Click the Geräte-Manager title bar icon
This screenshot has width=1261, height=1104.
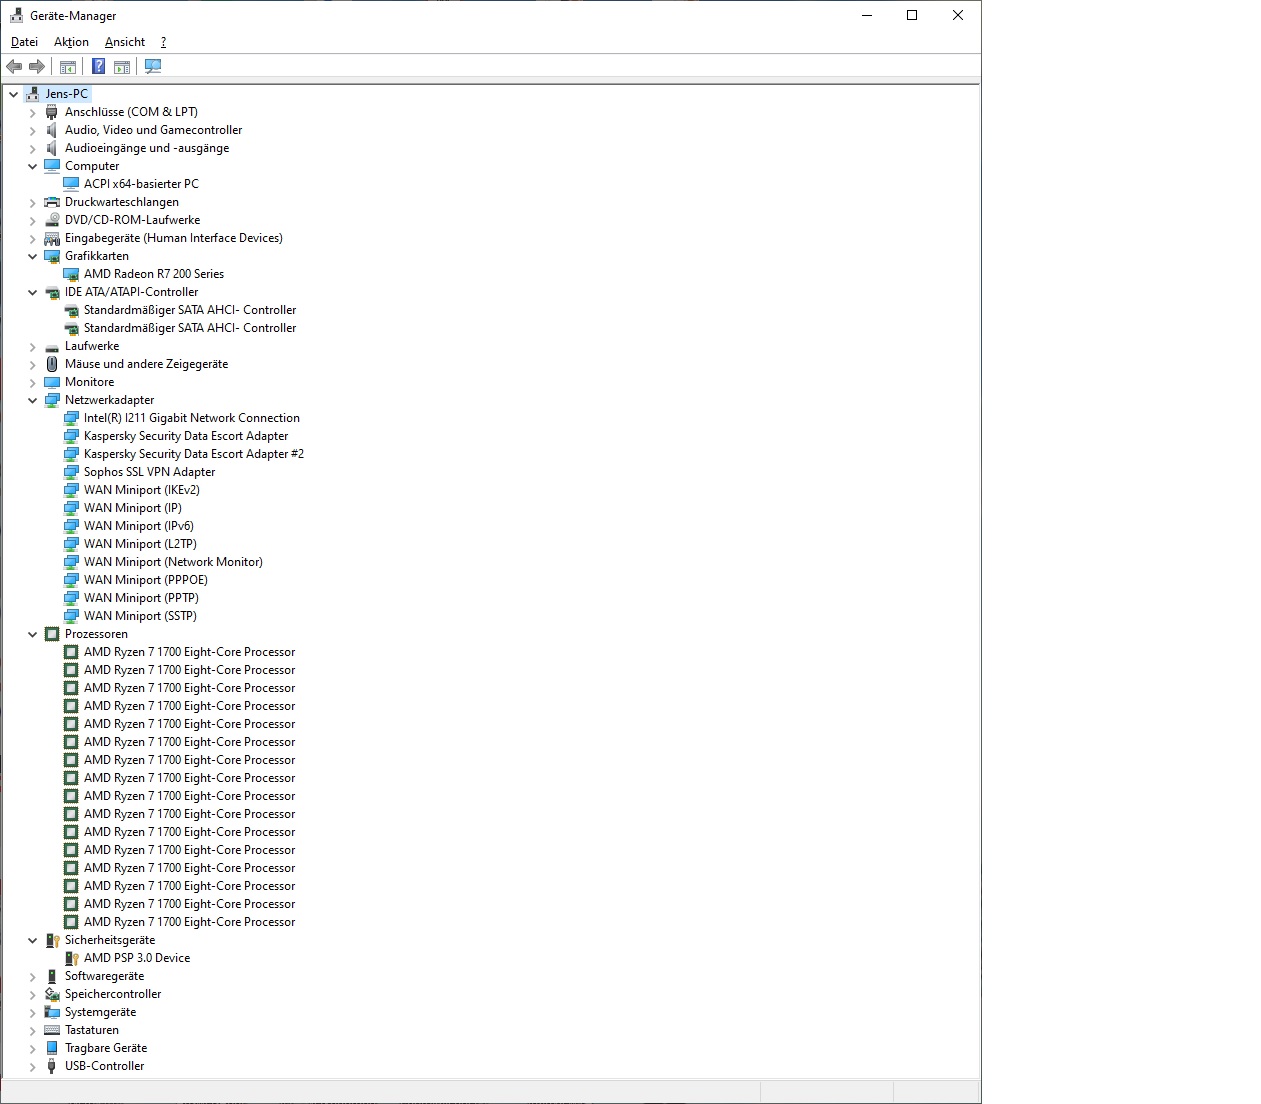(x=16, y=15)
